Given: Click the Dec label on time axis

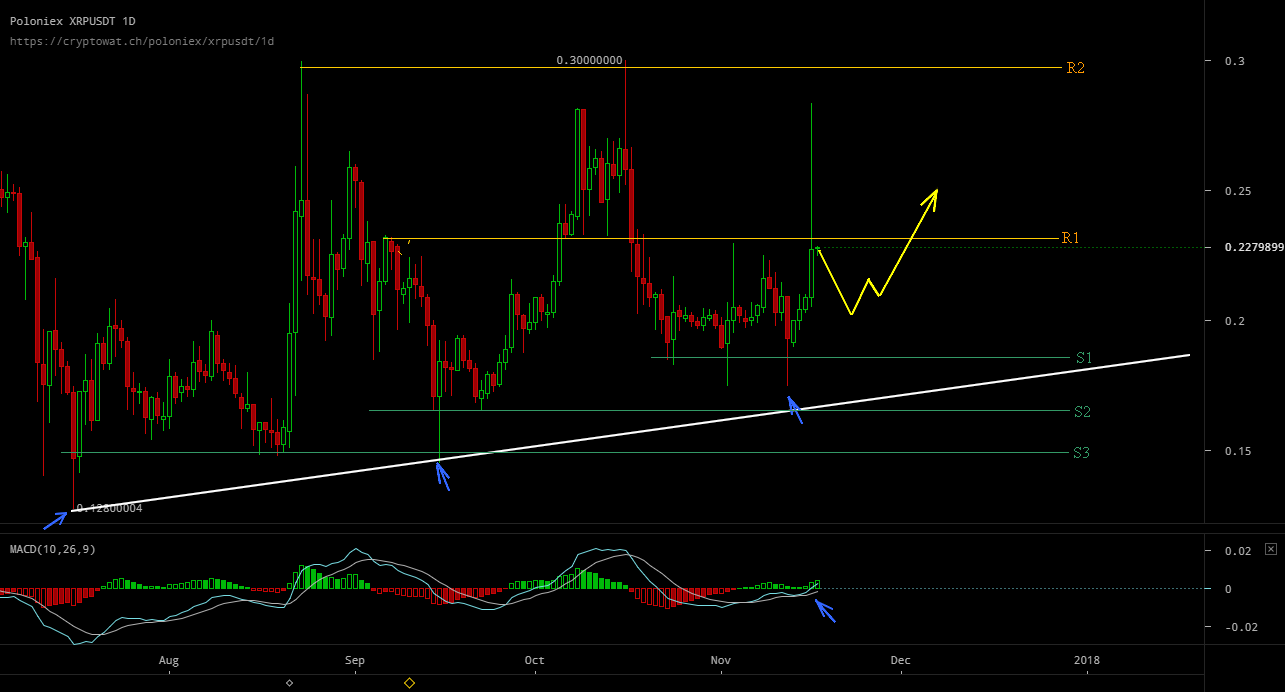Looking at the screenshot, I should tap(900, 660).
